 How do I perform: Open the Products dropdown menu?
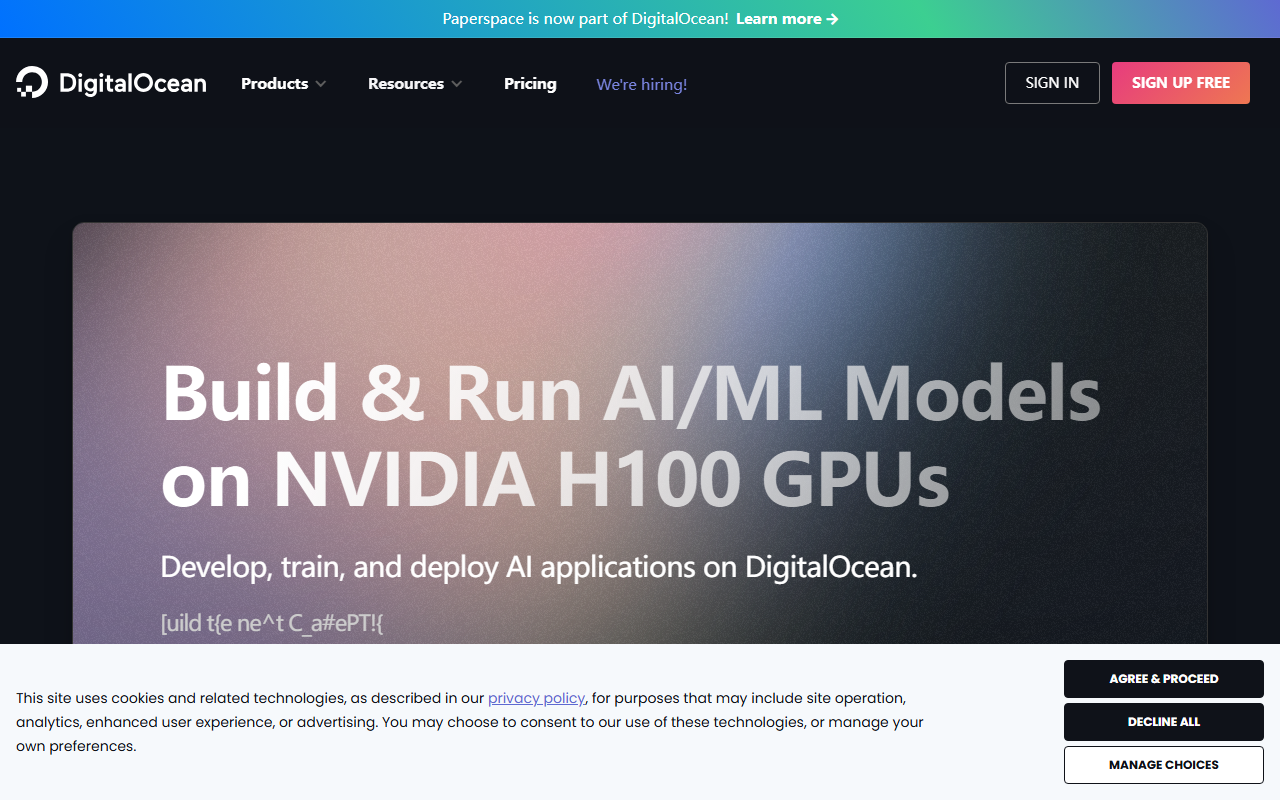[x=284, y=84]
